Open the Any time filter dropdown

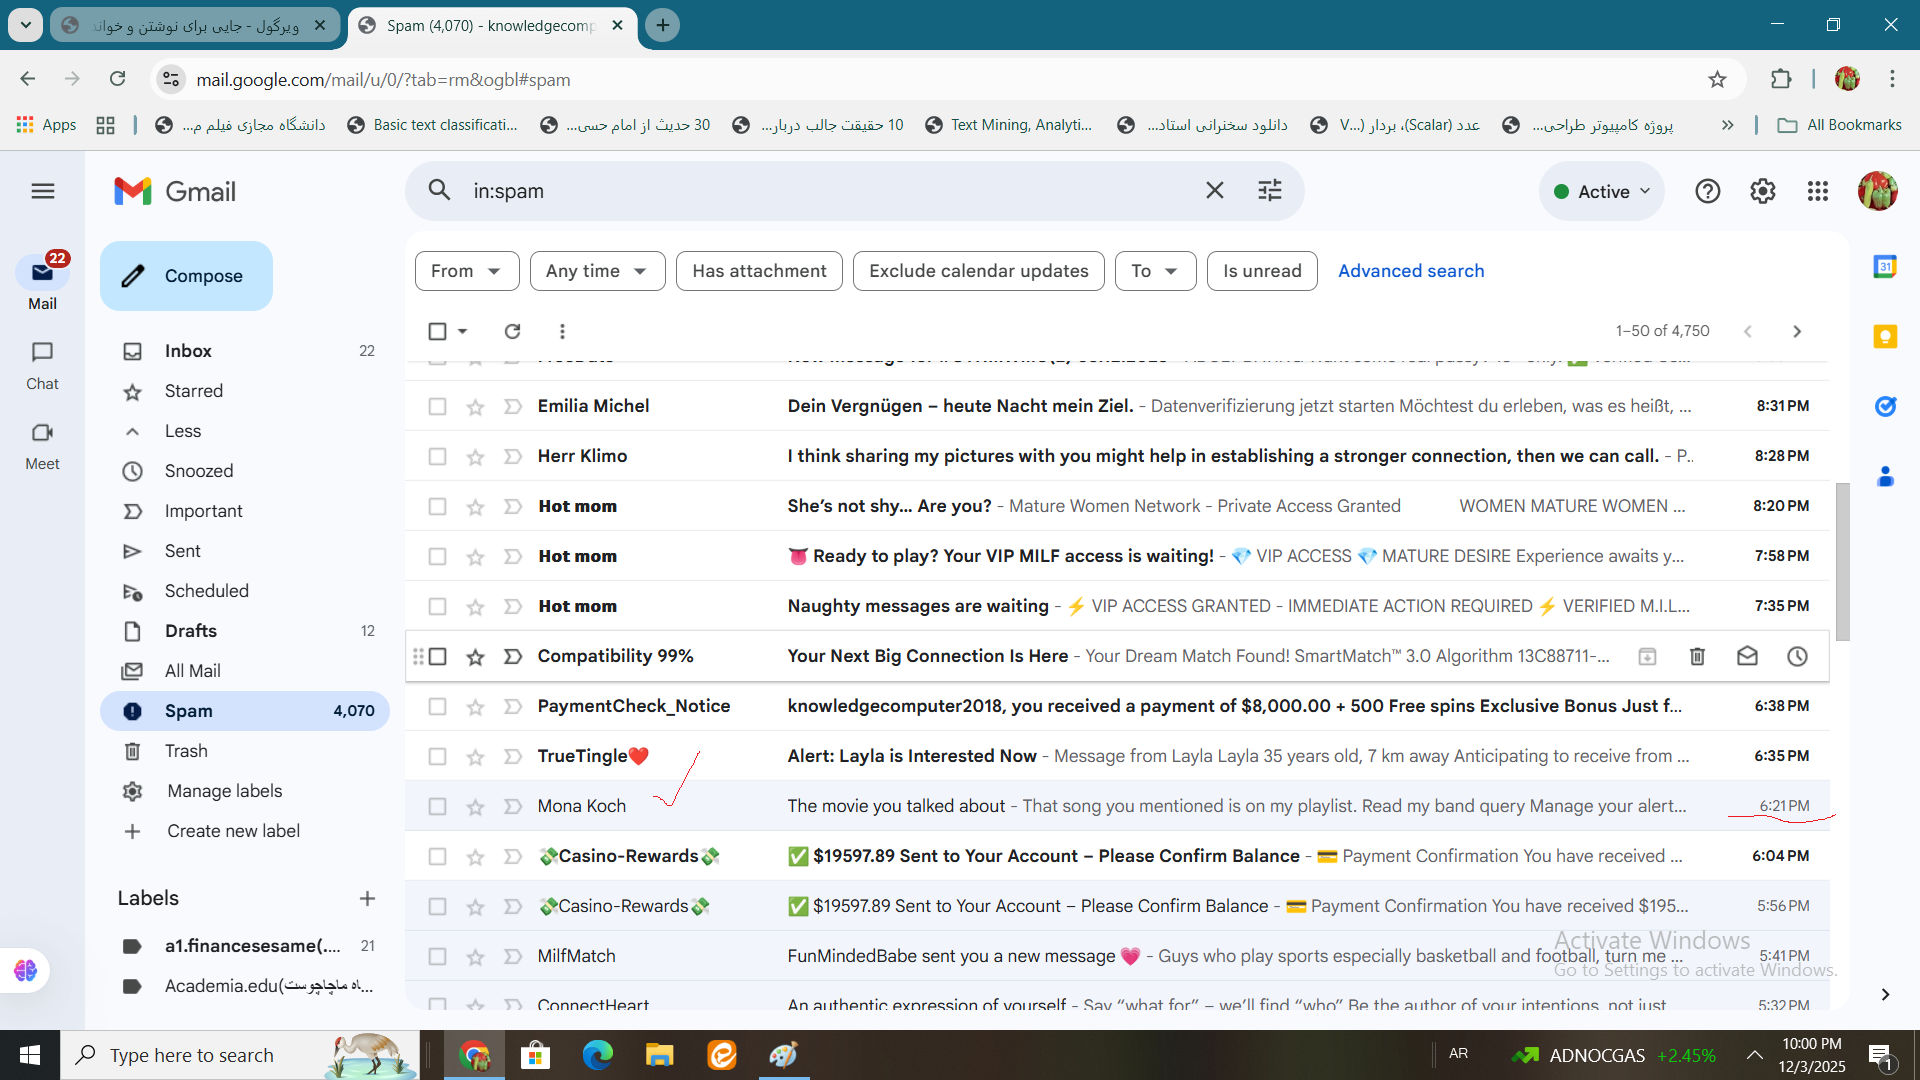click(596, 271)
